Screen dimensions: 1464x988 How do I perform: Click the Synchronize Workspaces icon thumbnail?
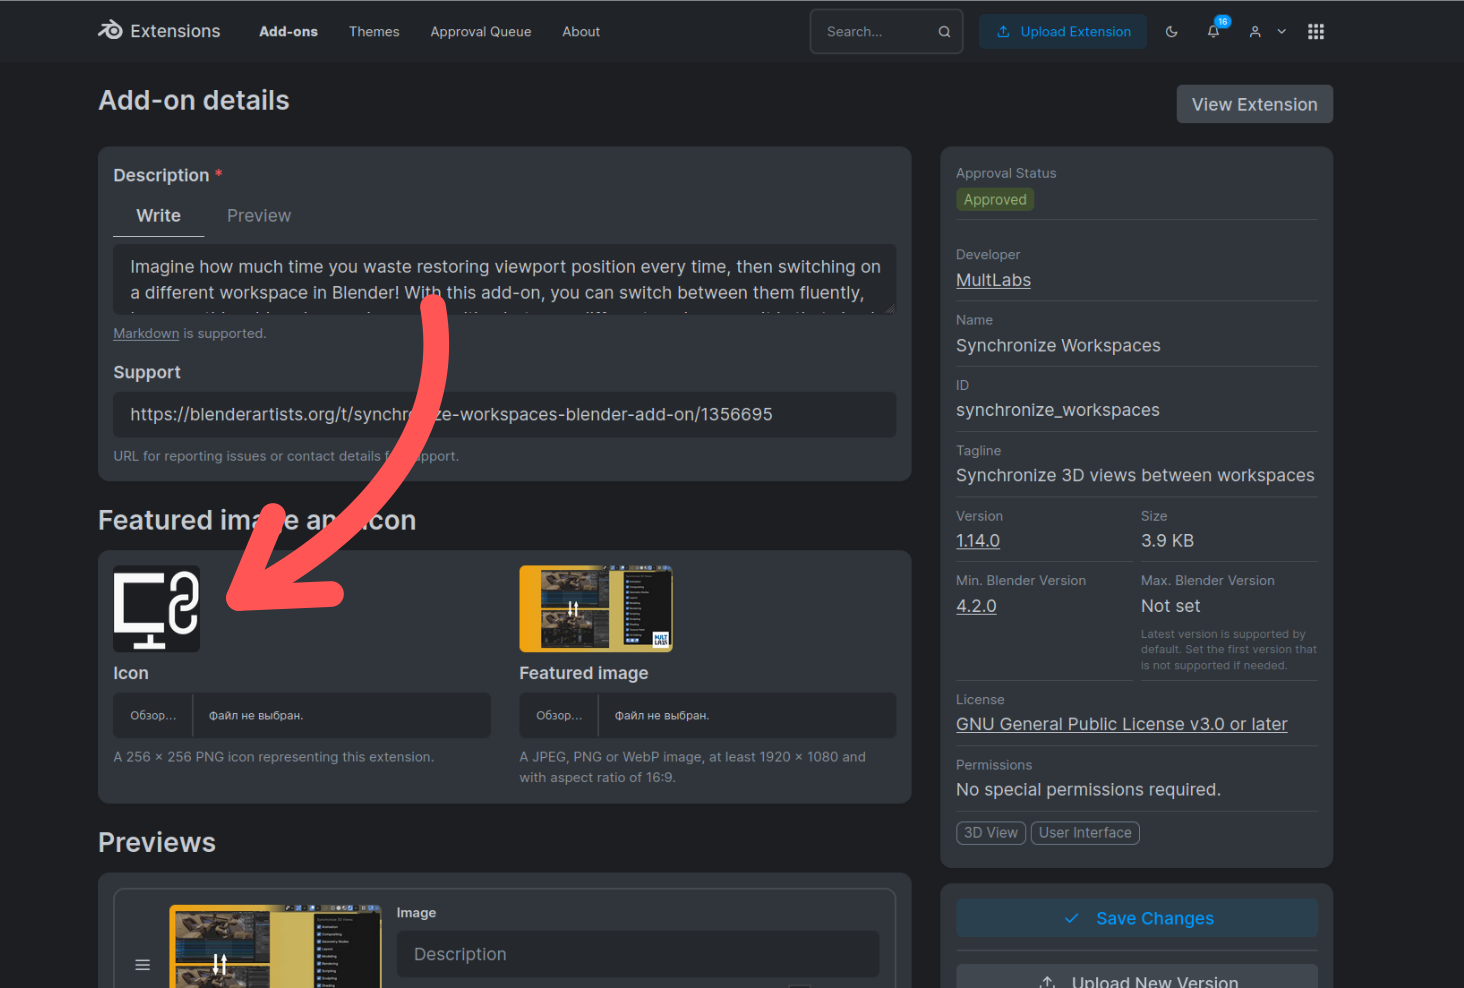click(x=157, y=608)
